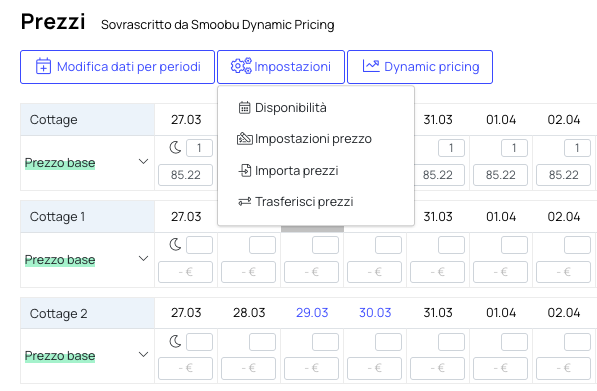Expand the Prezzo base dropdown for Cottage 1
This screenshot has width=597, height=391.
[x=143, y=259]
